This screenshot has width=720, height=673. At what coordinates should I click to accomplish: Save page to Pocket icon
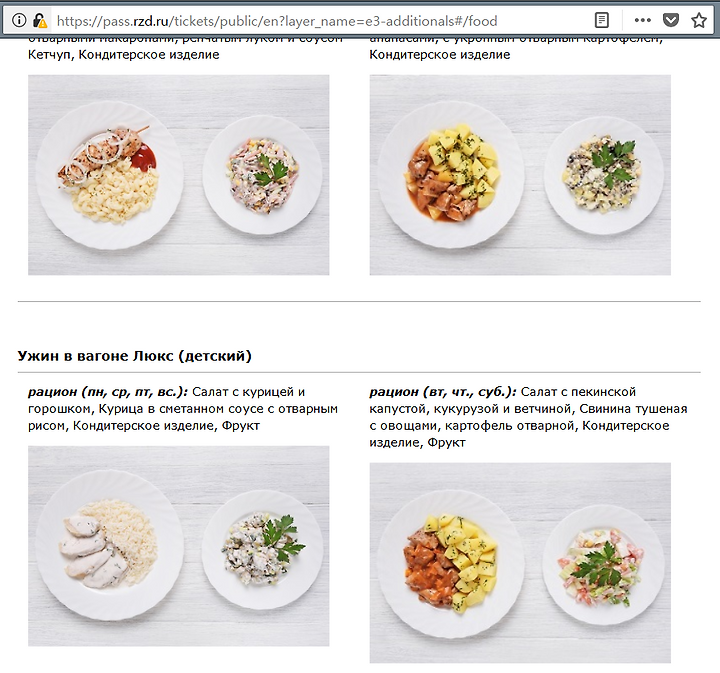point(671,20)
